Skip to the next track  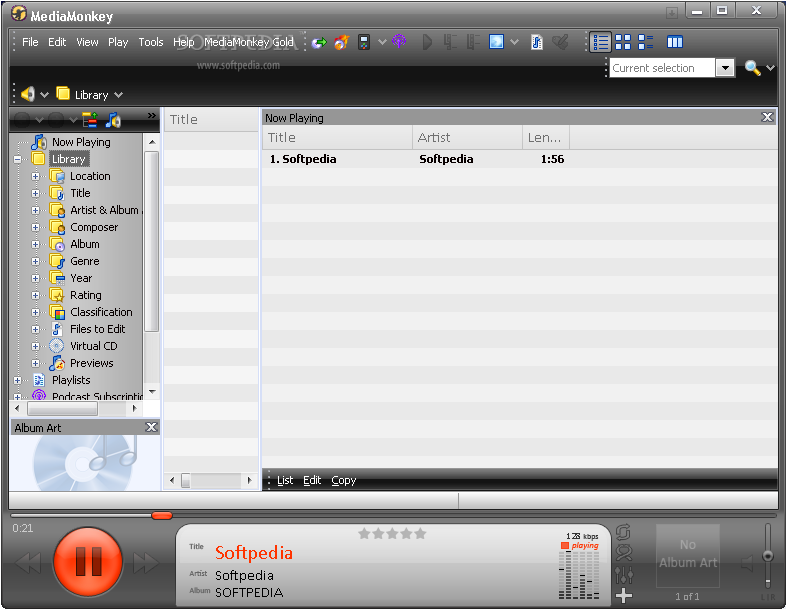(x=146, y=563)
